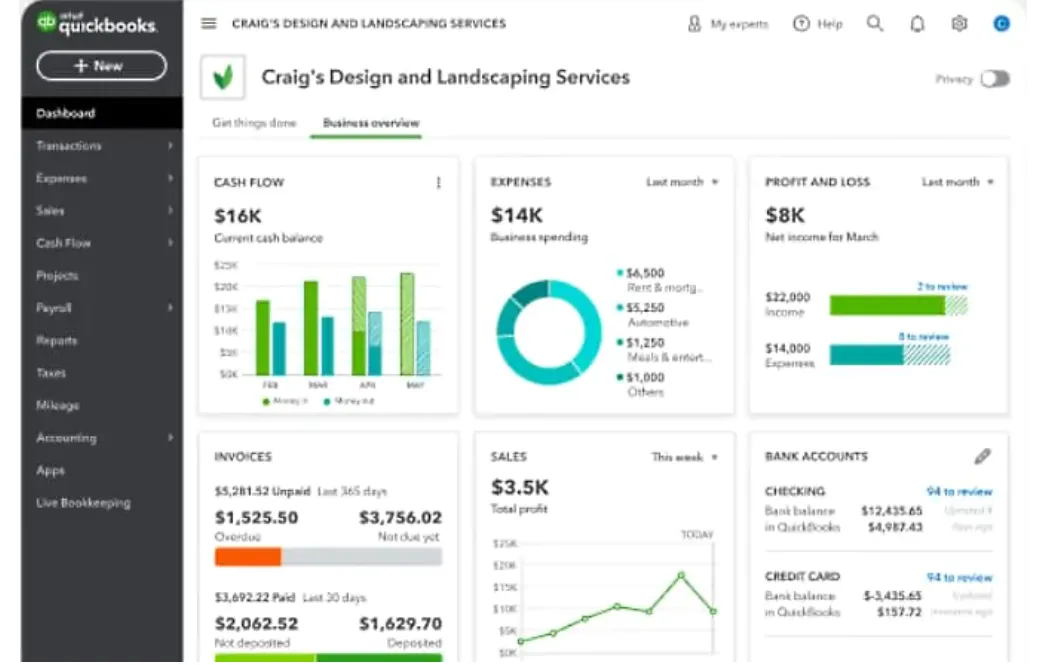Click the $5,250 Automotive legend entry
This screenshot has height=665, width=1040.
pos(653,315)
